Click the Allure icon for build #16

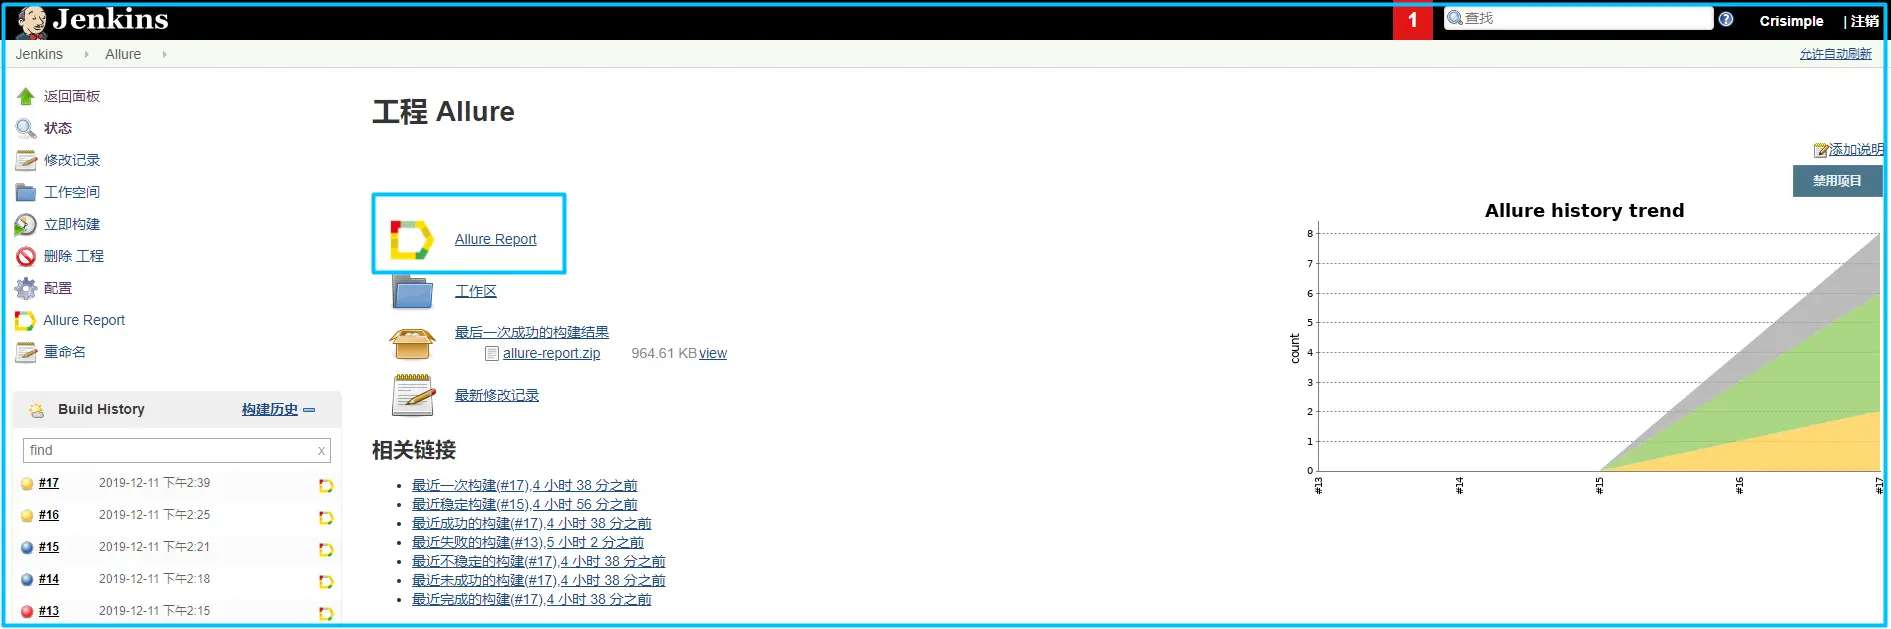click(x=326, y=518)
